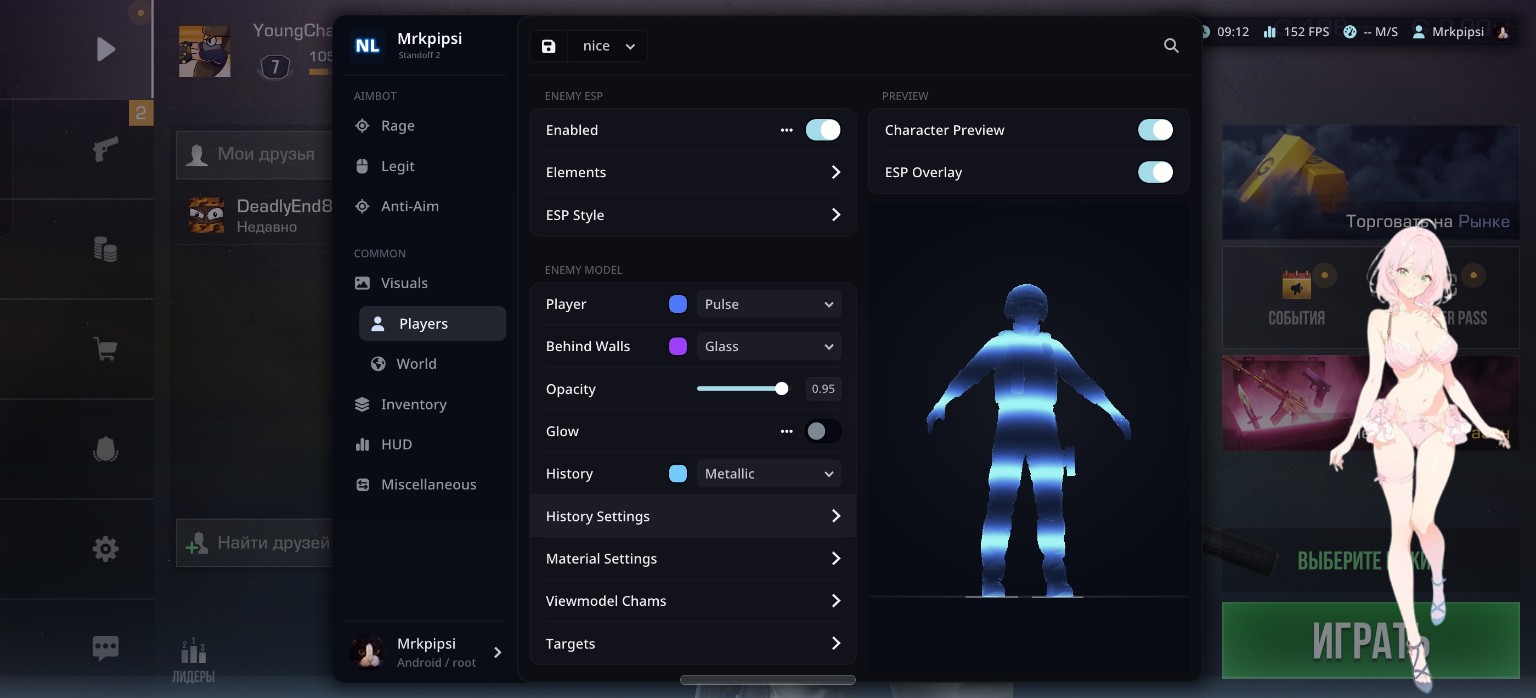Click the Legit mouse icon
1536x698 pixels.
pyautogui.click(x=362, y=166)
